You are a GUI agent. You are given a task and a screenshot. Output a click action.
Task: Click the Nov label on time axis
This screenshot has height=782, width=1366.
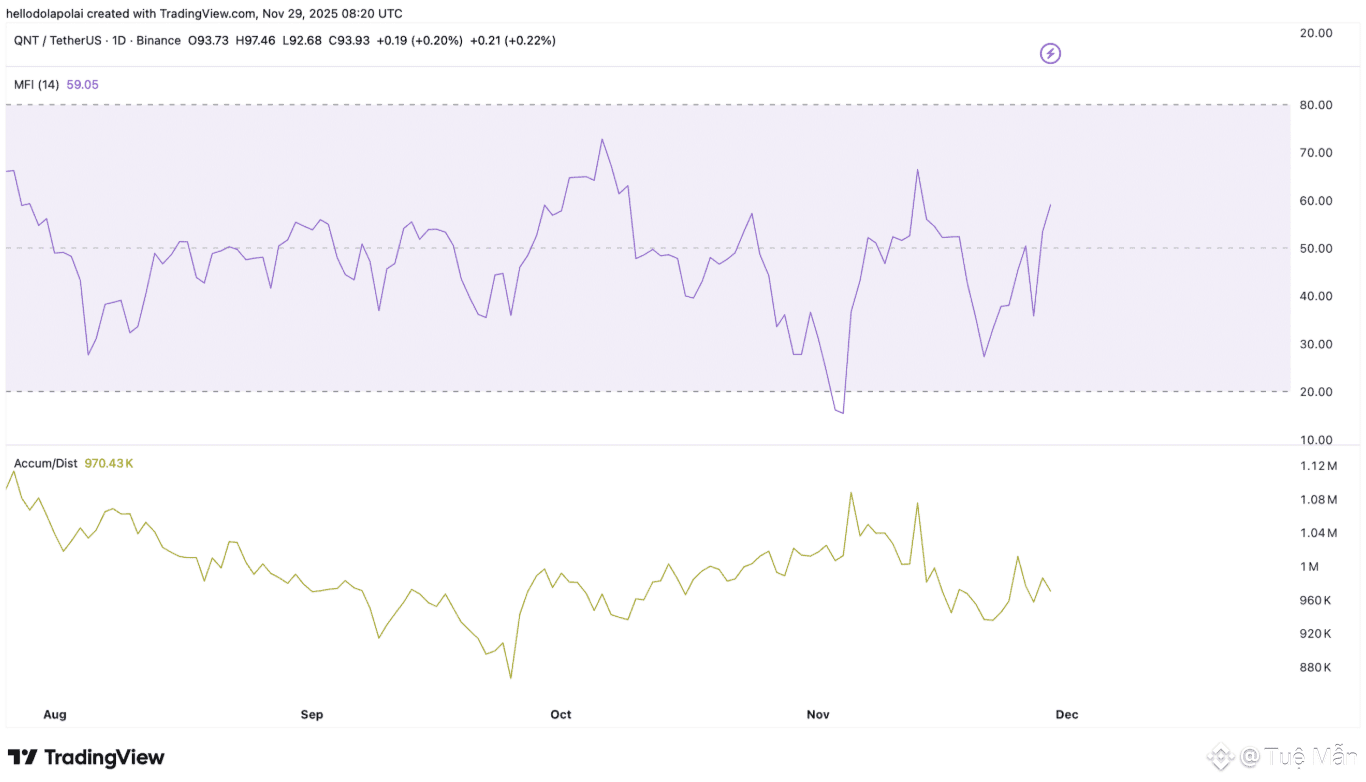[x=819, y=715]
